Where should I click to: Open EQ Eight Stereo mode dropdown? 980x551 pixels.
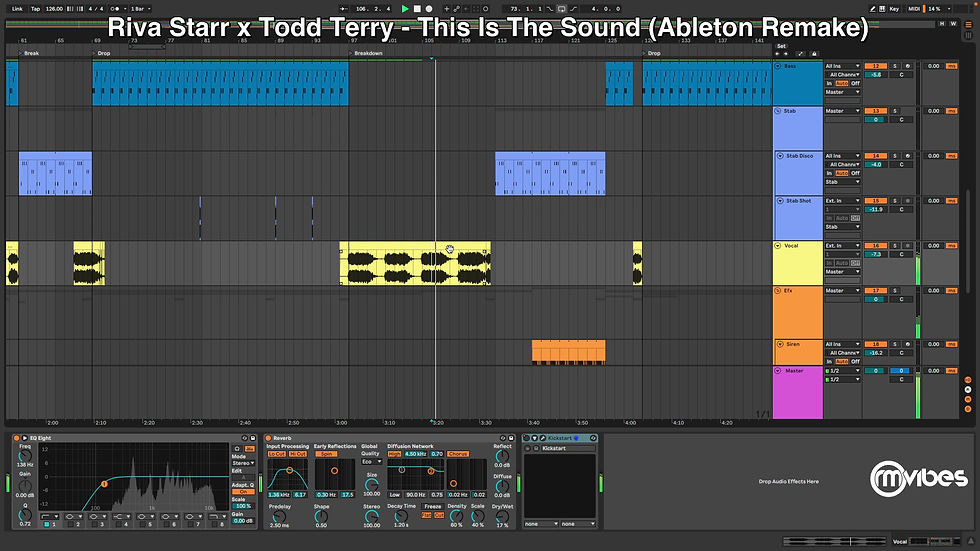coord(243,464)
